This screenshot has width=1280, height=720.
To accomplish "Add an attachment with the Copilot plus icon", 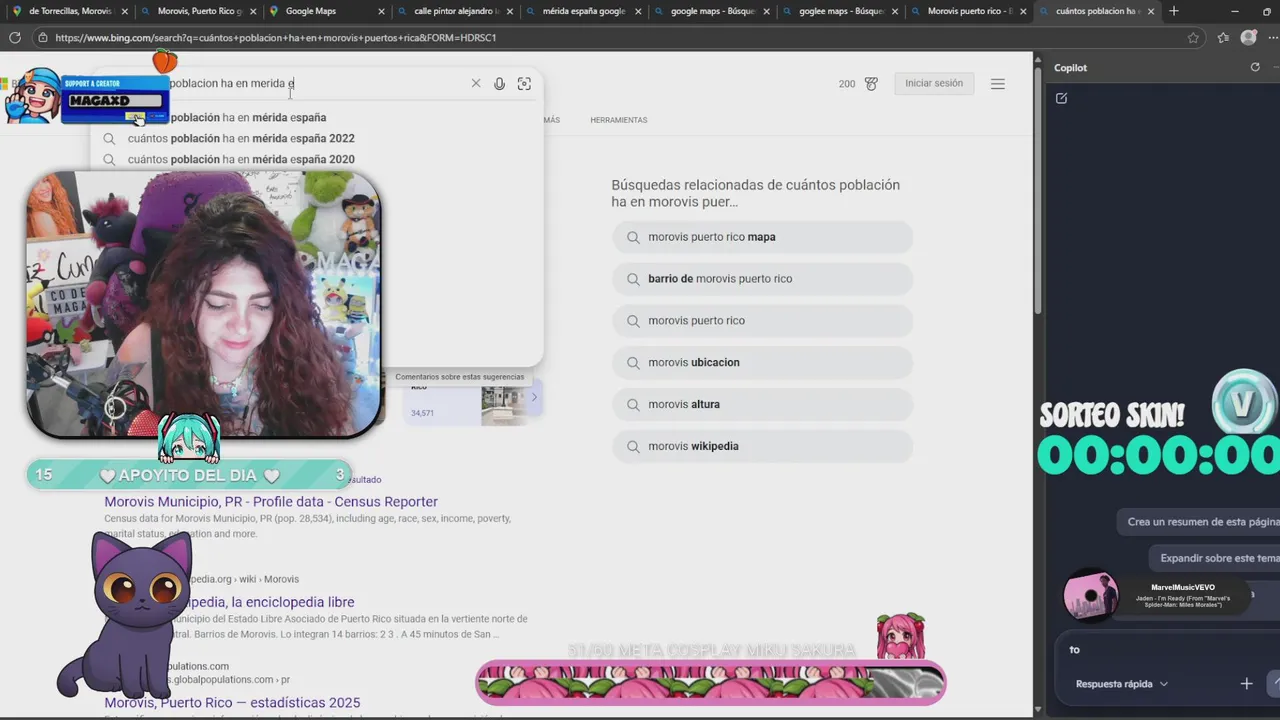I will (x=1246, y=684).
